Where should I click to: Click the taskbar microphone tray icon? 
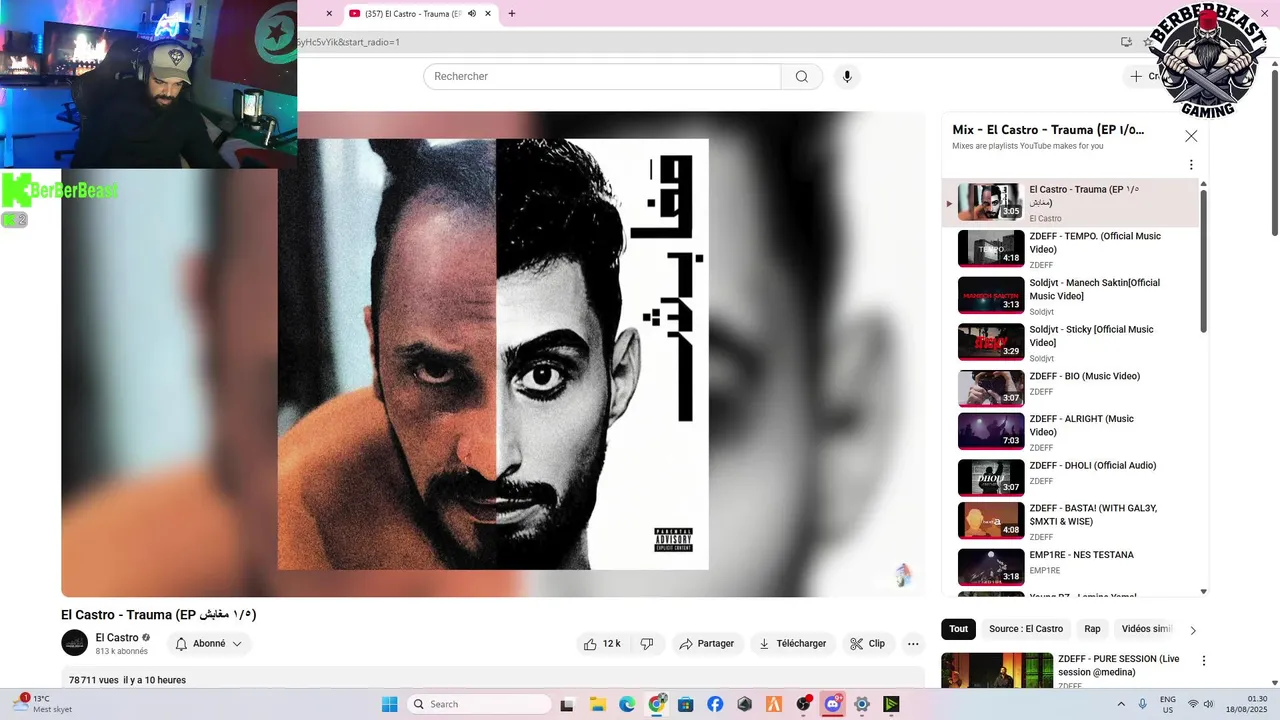point(1143,704)
